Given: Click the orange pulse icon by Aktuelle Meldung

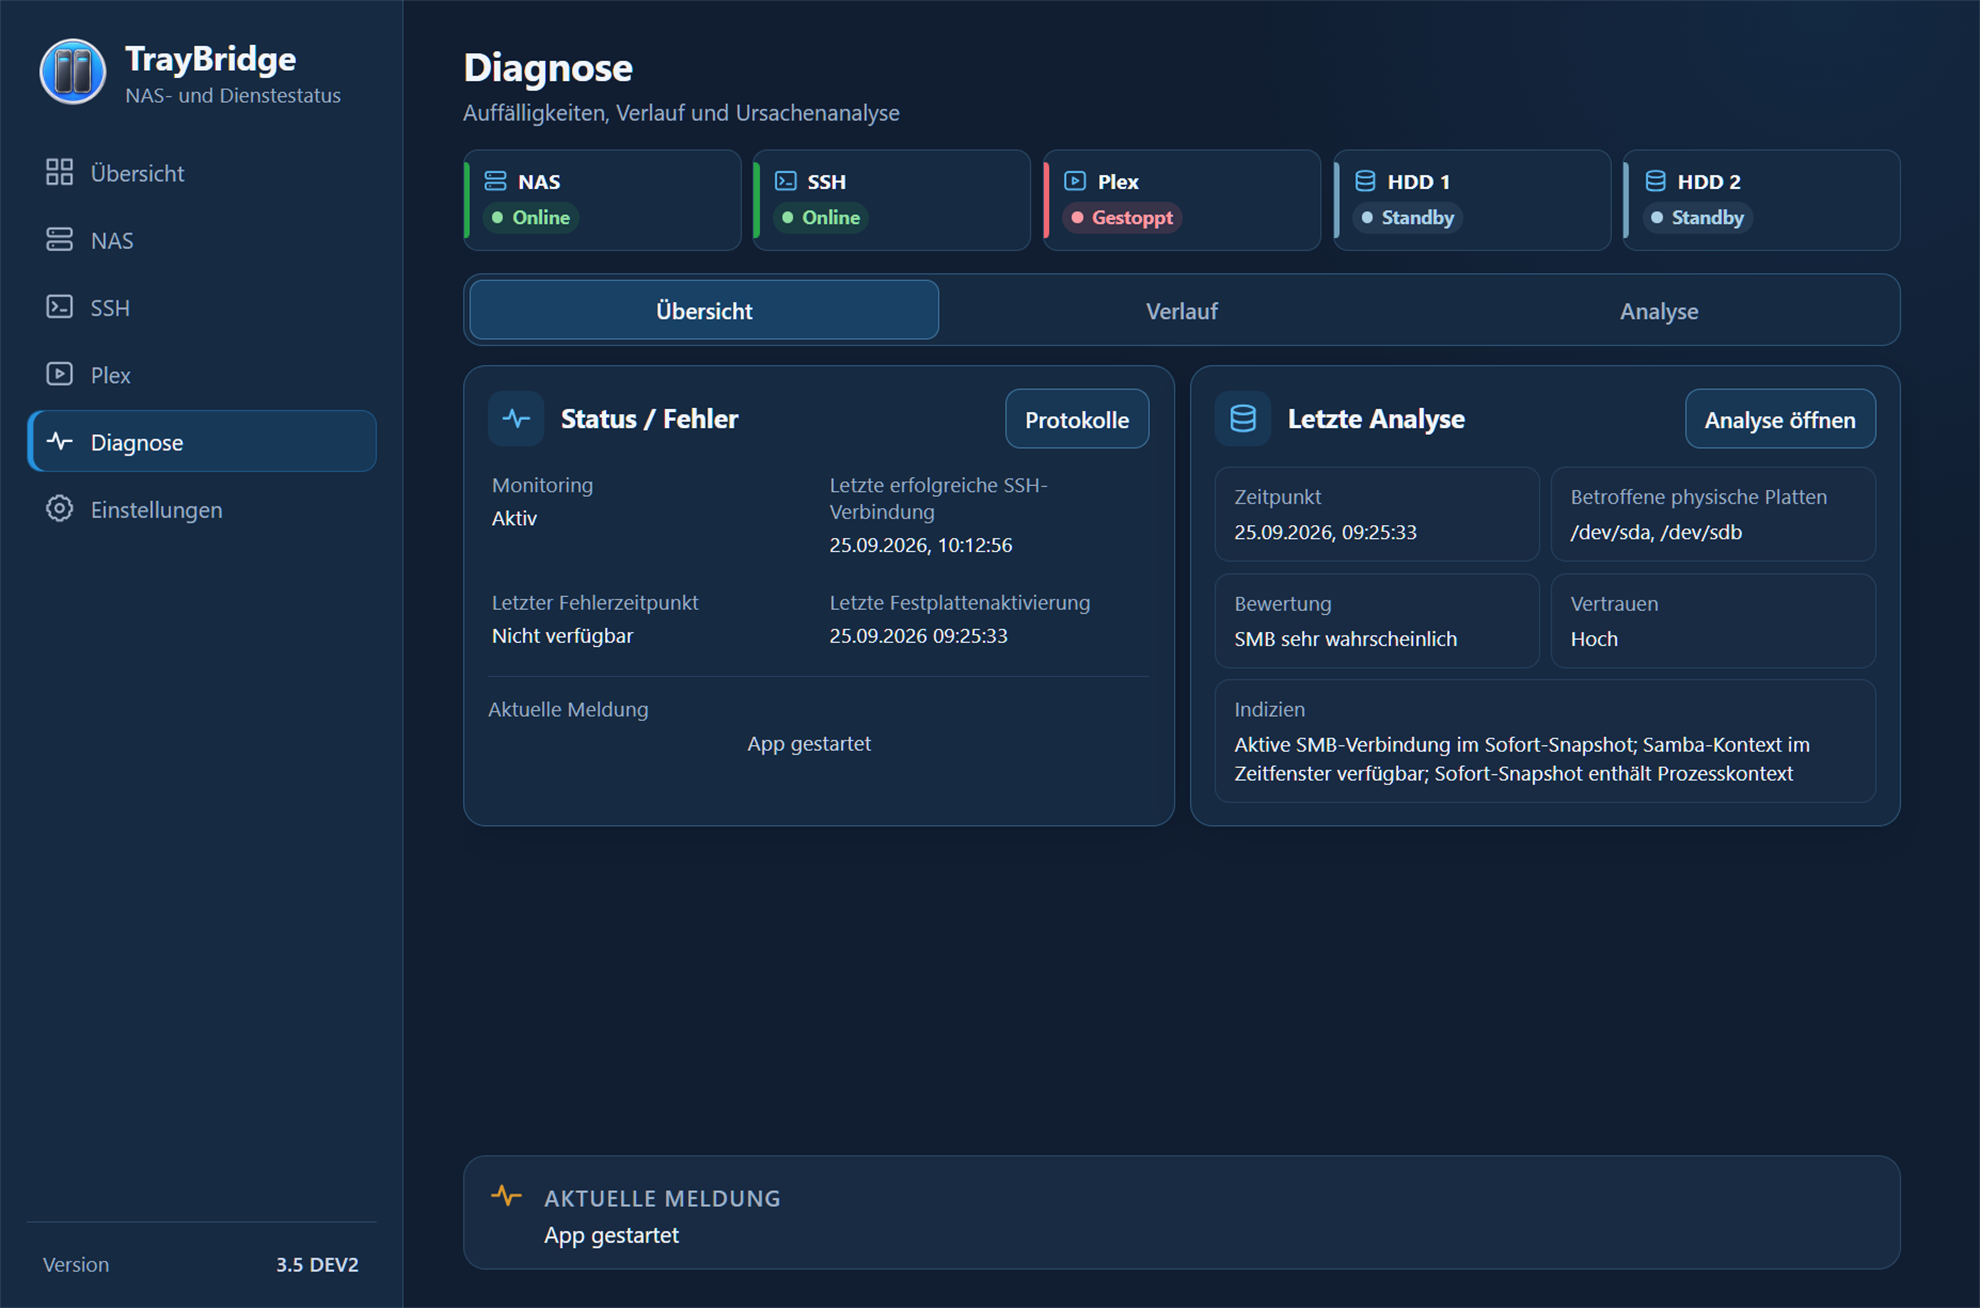Looking at the screenshot, I should (x=506, y=1195).
